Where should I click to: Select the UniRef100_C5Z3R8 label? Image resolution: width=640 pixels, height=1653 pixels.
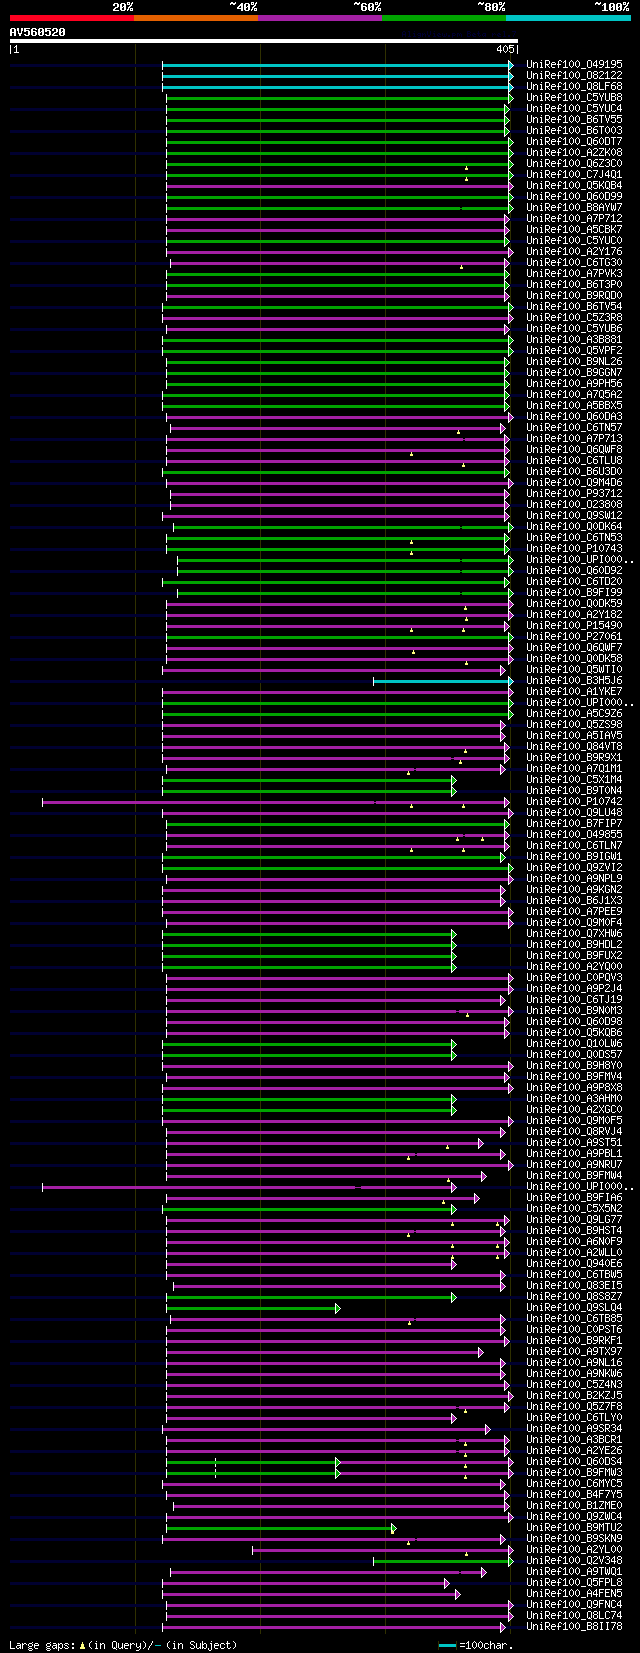(x=574, y=318)
